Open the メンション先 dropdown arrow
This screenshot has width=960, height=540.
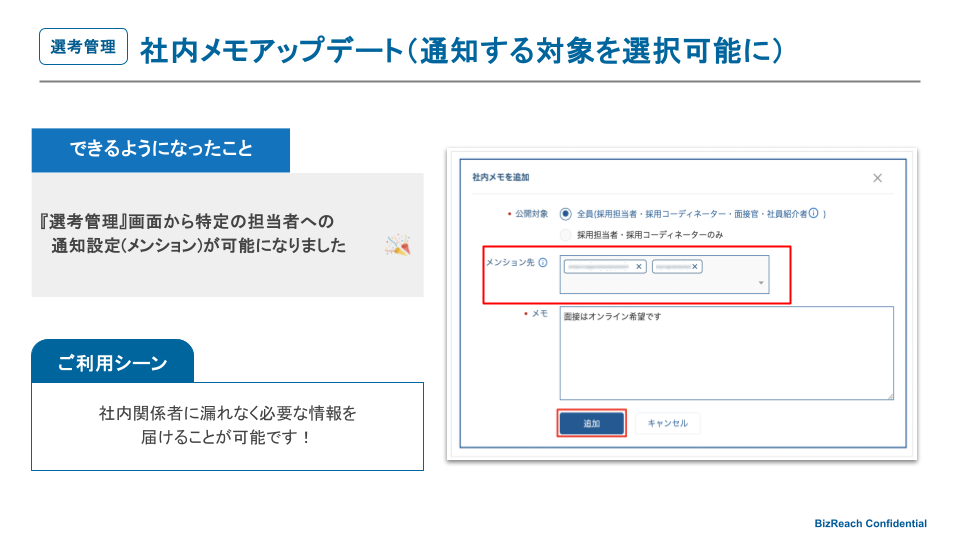pyautogui.click(x=761, y=283)
